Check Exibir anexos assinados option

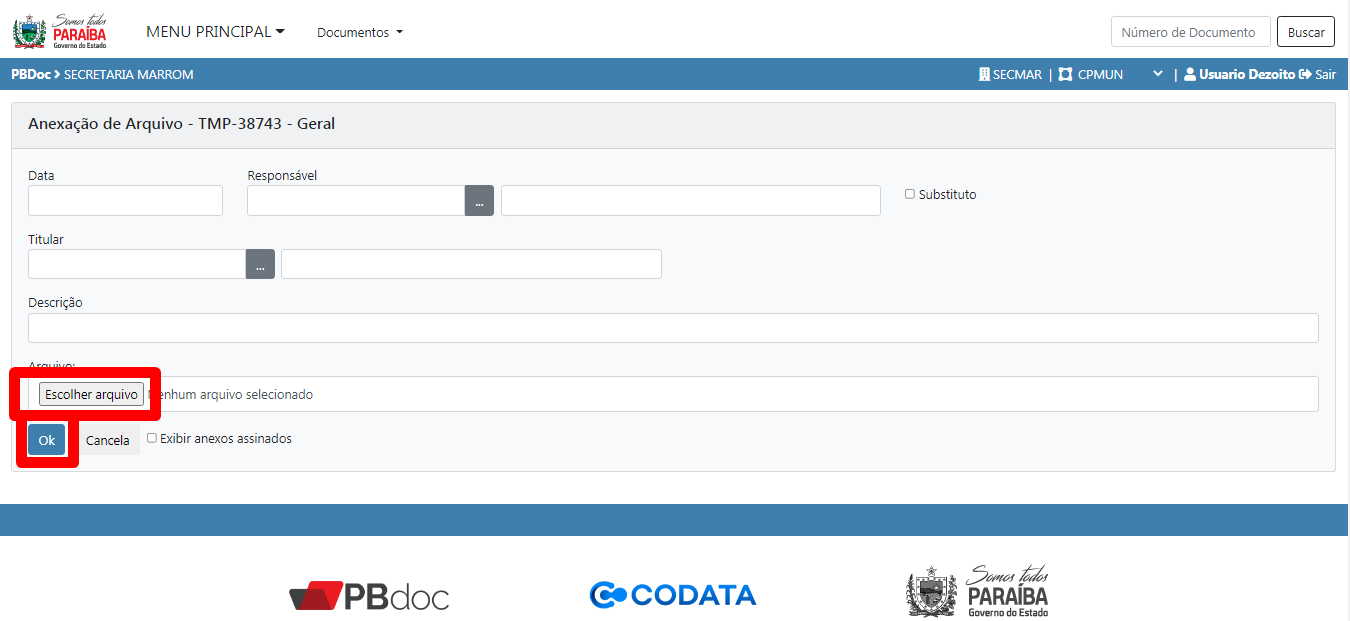[152, 438]
